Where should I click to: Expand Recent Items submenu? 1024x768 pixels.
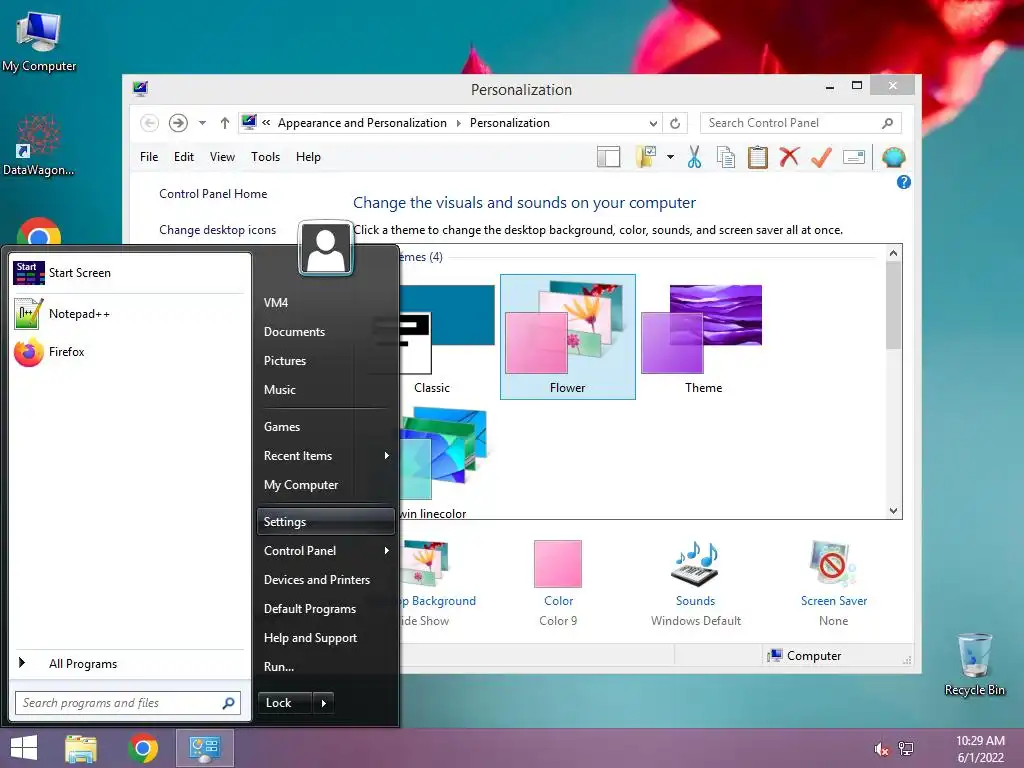[325, 456]
